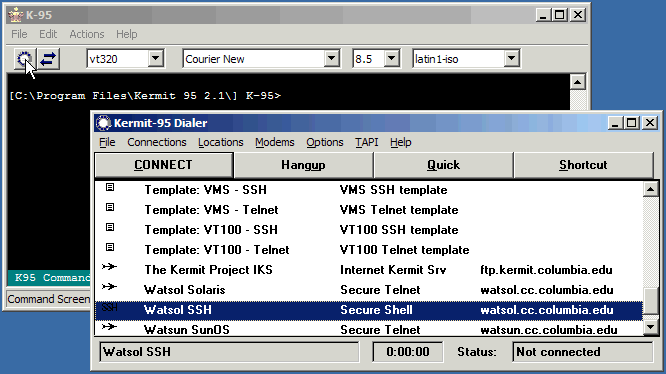The width and height of the screenshot is (666, 374).
Task: Open the Options menu in Dialer
Action: 325,142
